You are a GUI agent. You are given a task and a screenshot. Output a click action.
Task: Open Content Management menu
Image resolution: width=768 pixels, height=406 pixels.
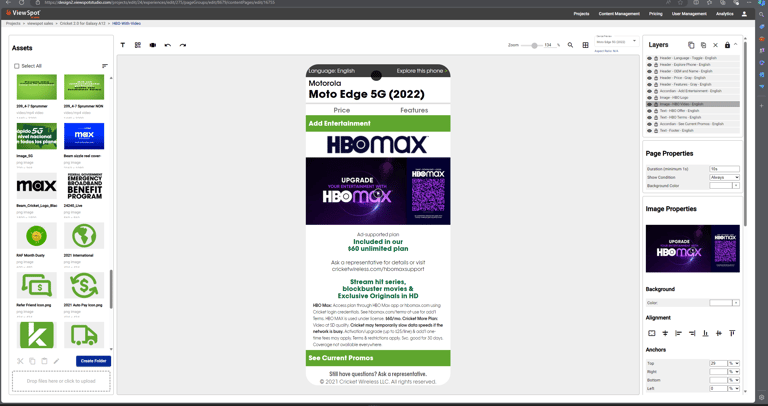(619, 14)
